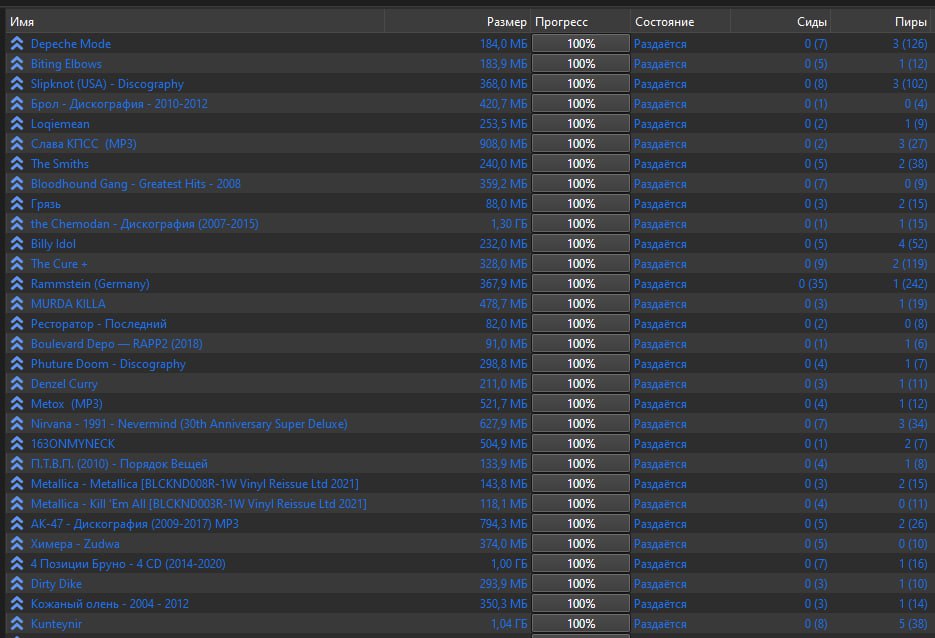This screenshot has width=935, height=638.
Task: Select the torrent Брол - Дискография - 2010-2012
Action: pos(119,104)
